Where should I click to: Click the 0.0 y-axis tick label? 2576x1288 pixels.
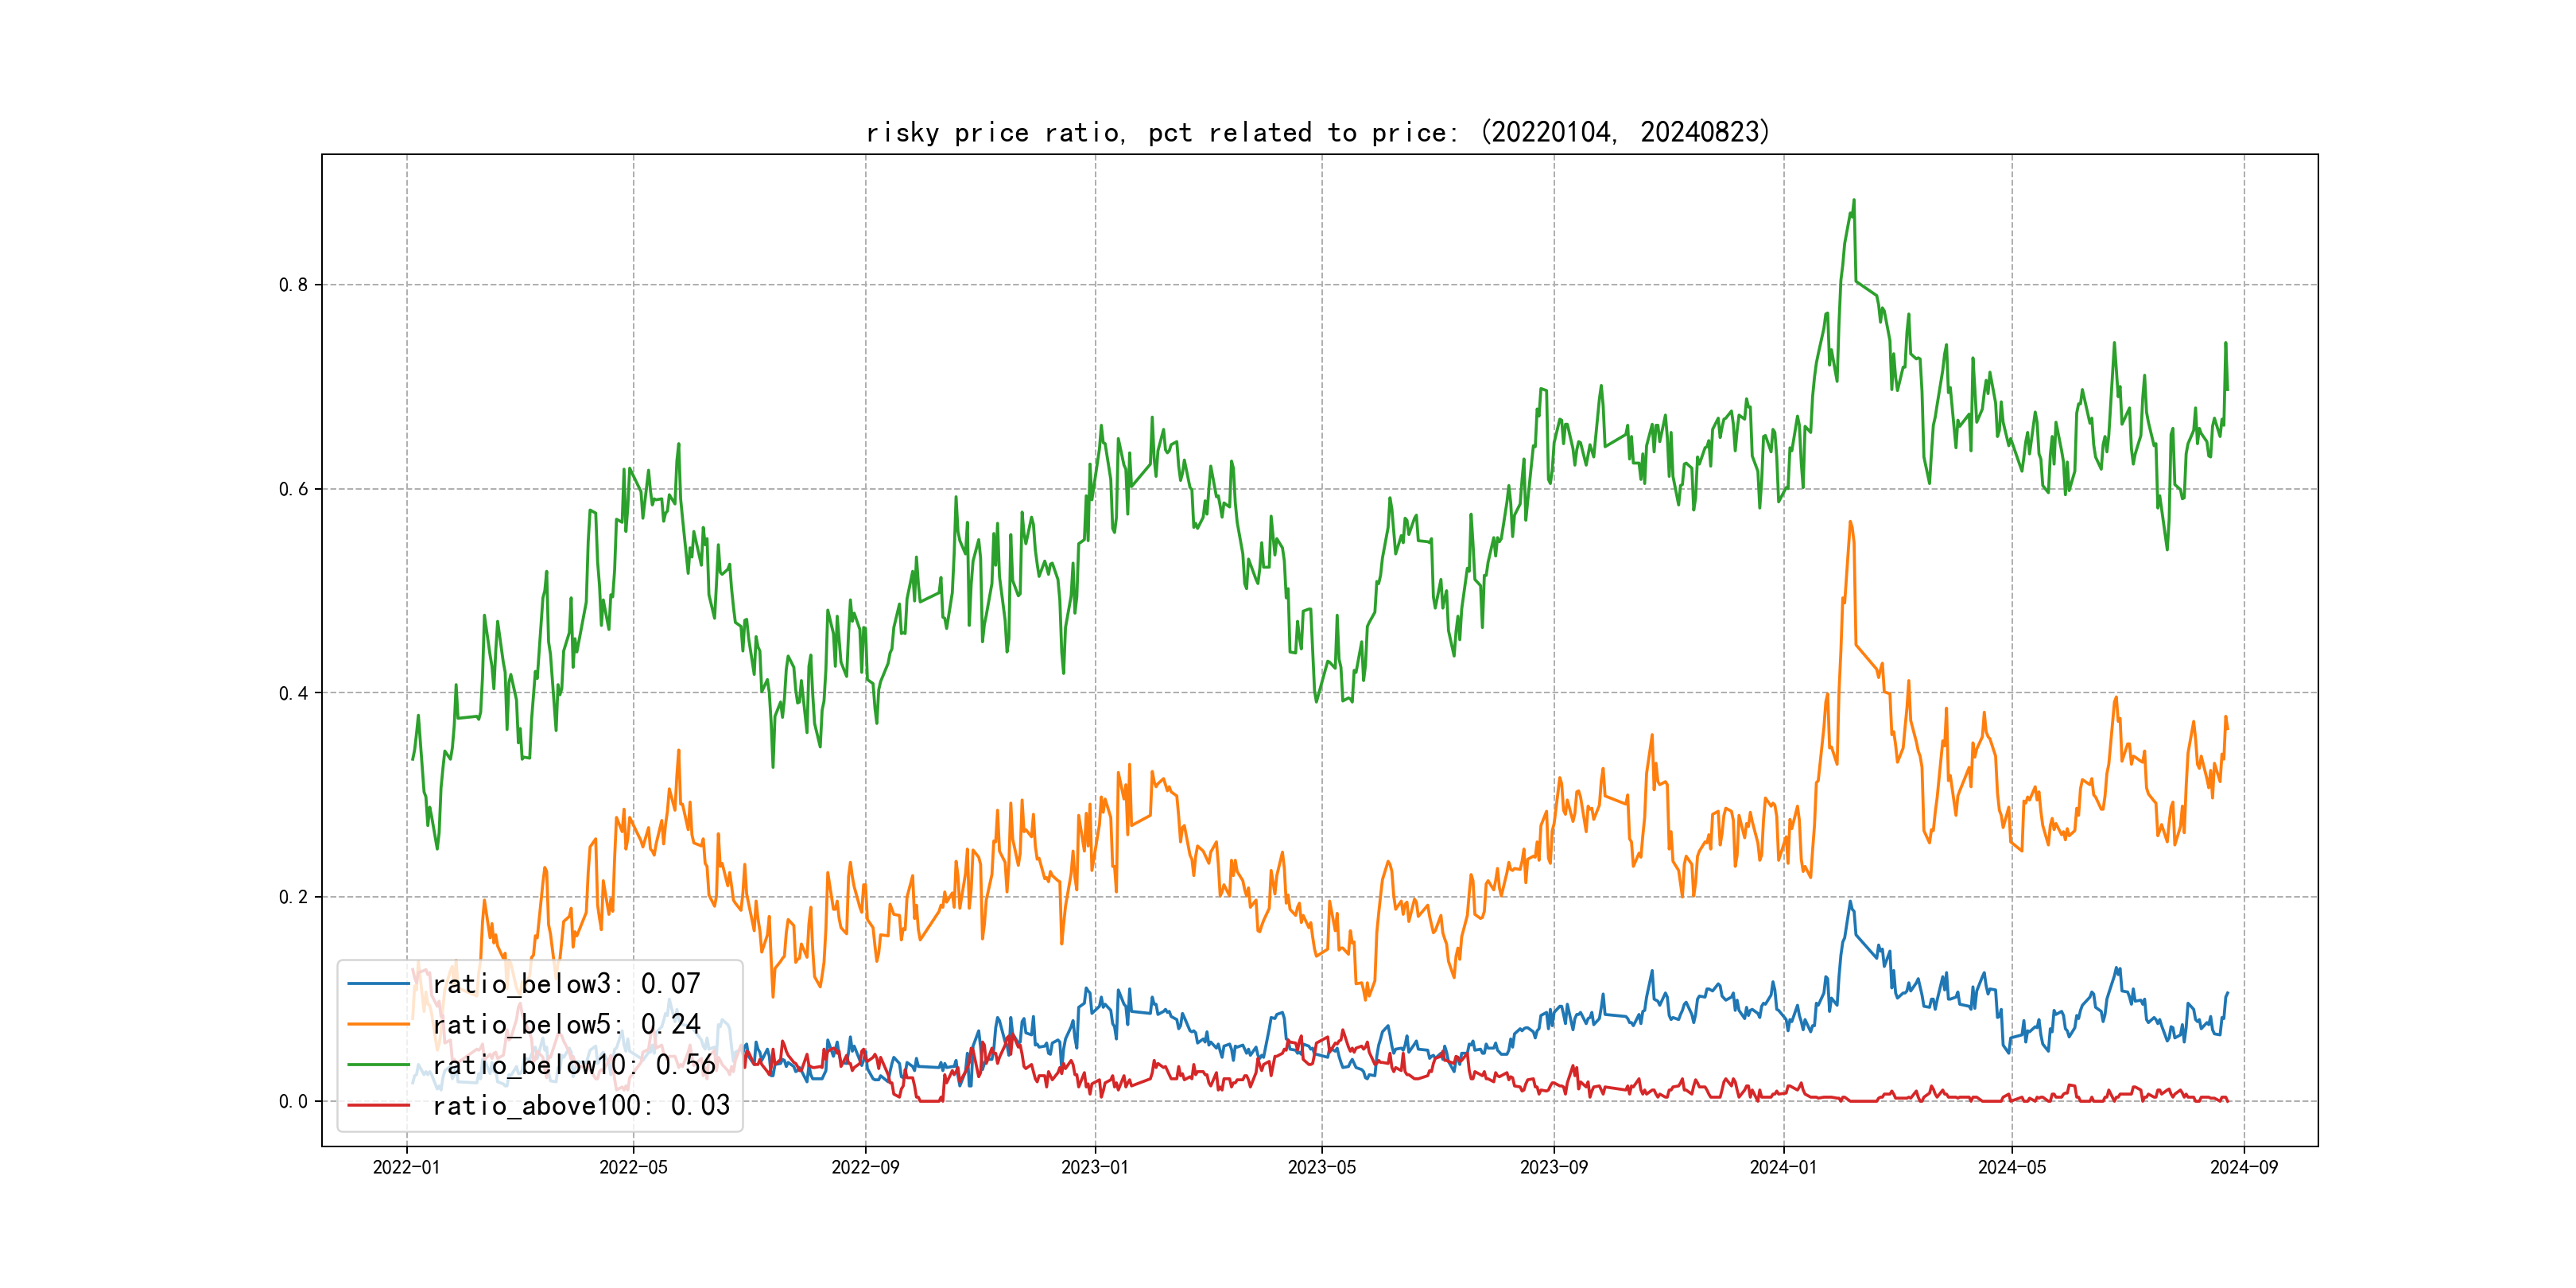point(293,1101)
